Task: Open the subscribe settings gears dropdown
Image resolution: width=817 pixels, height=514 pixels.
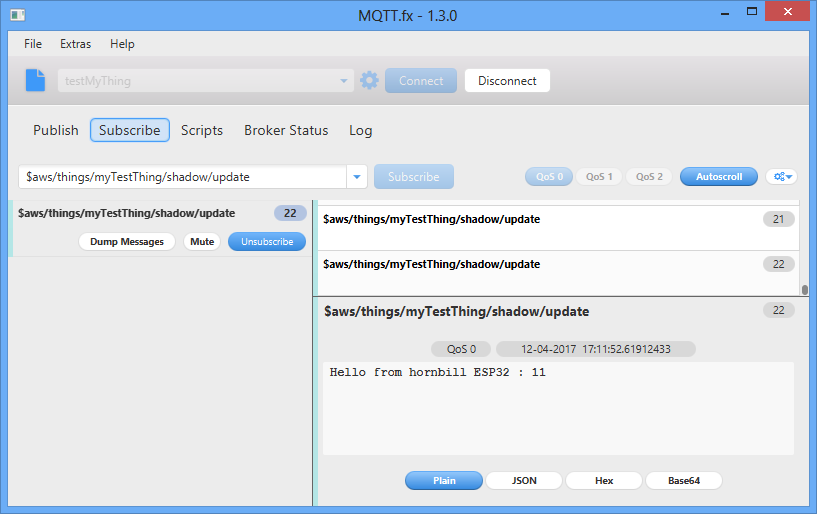Action: (x=781, y=177)
